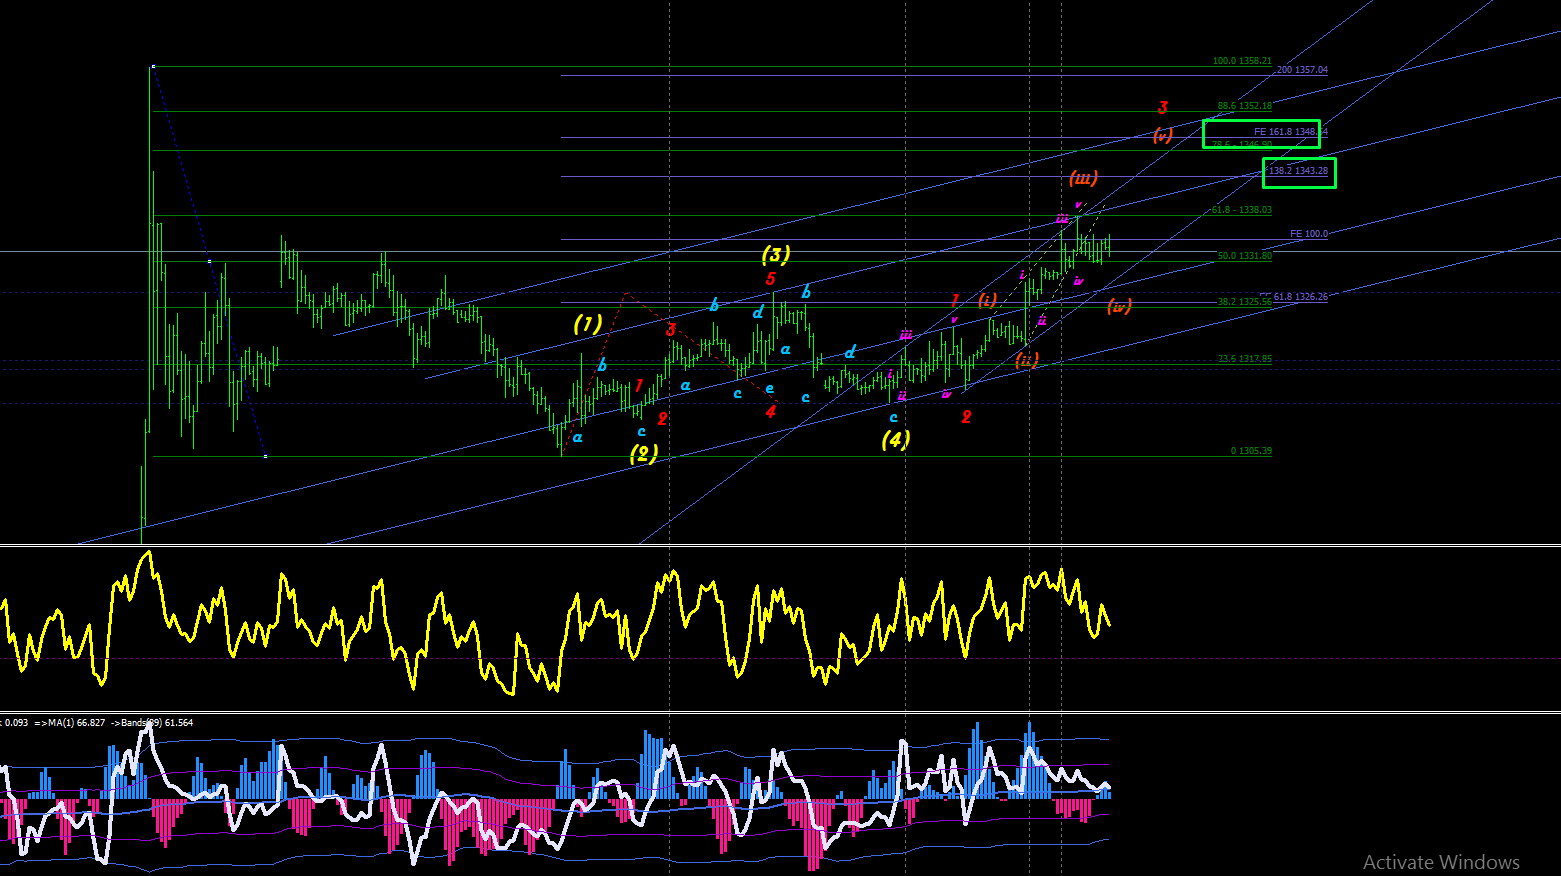Click the orange (iv) sub-wave label
The image size is (1561, 876).
pos(1119,306)
